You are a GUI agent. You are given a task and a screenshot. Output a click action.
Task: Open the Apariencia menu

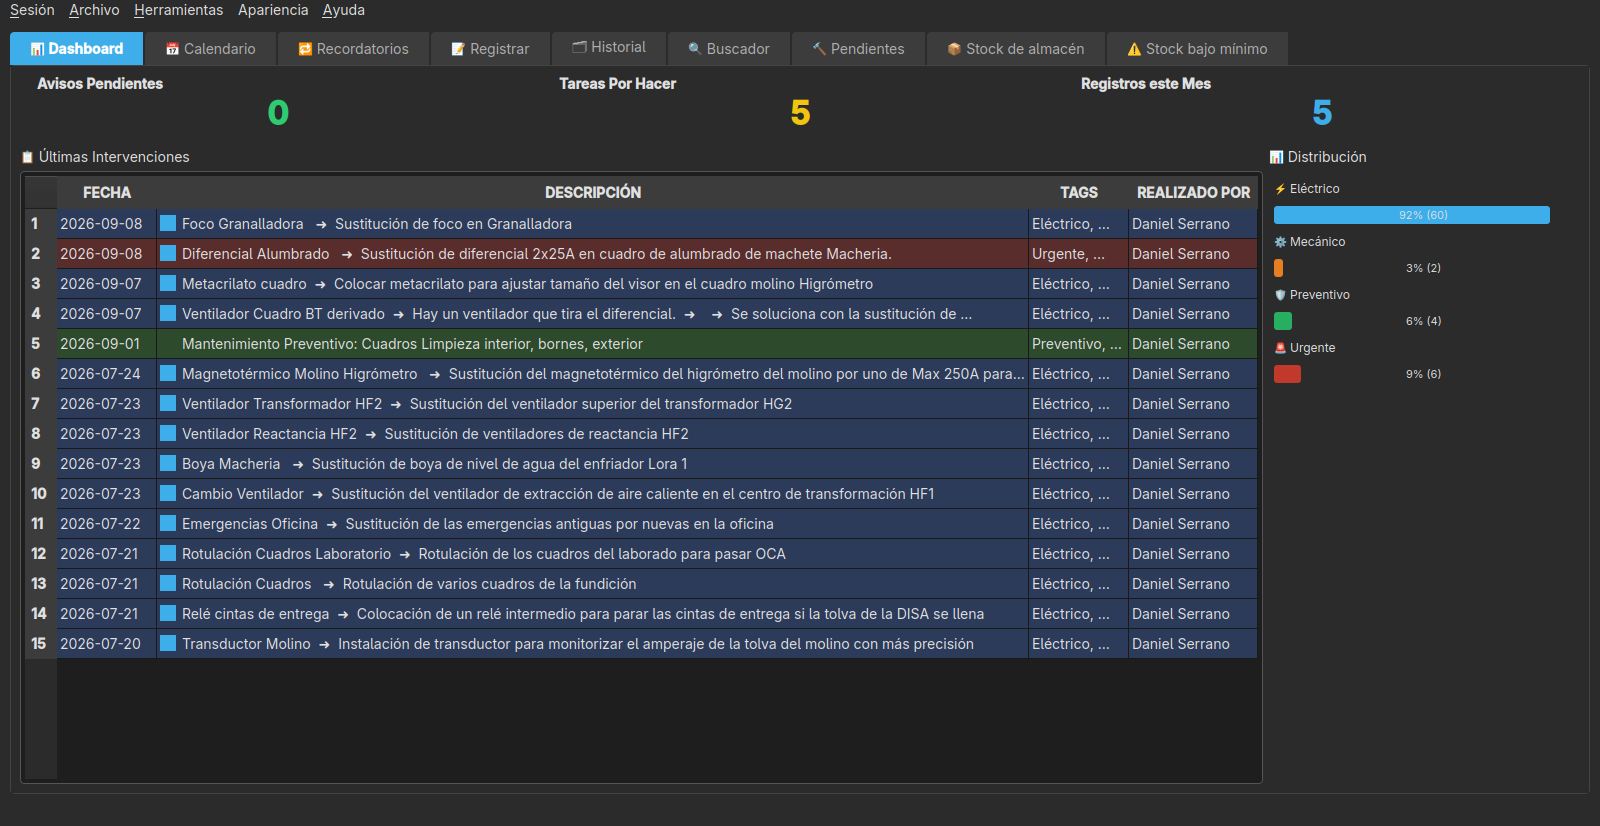273,10
